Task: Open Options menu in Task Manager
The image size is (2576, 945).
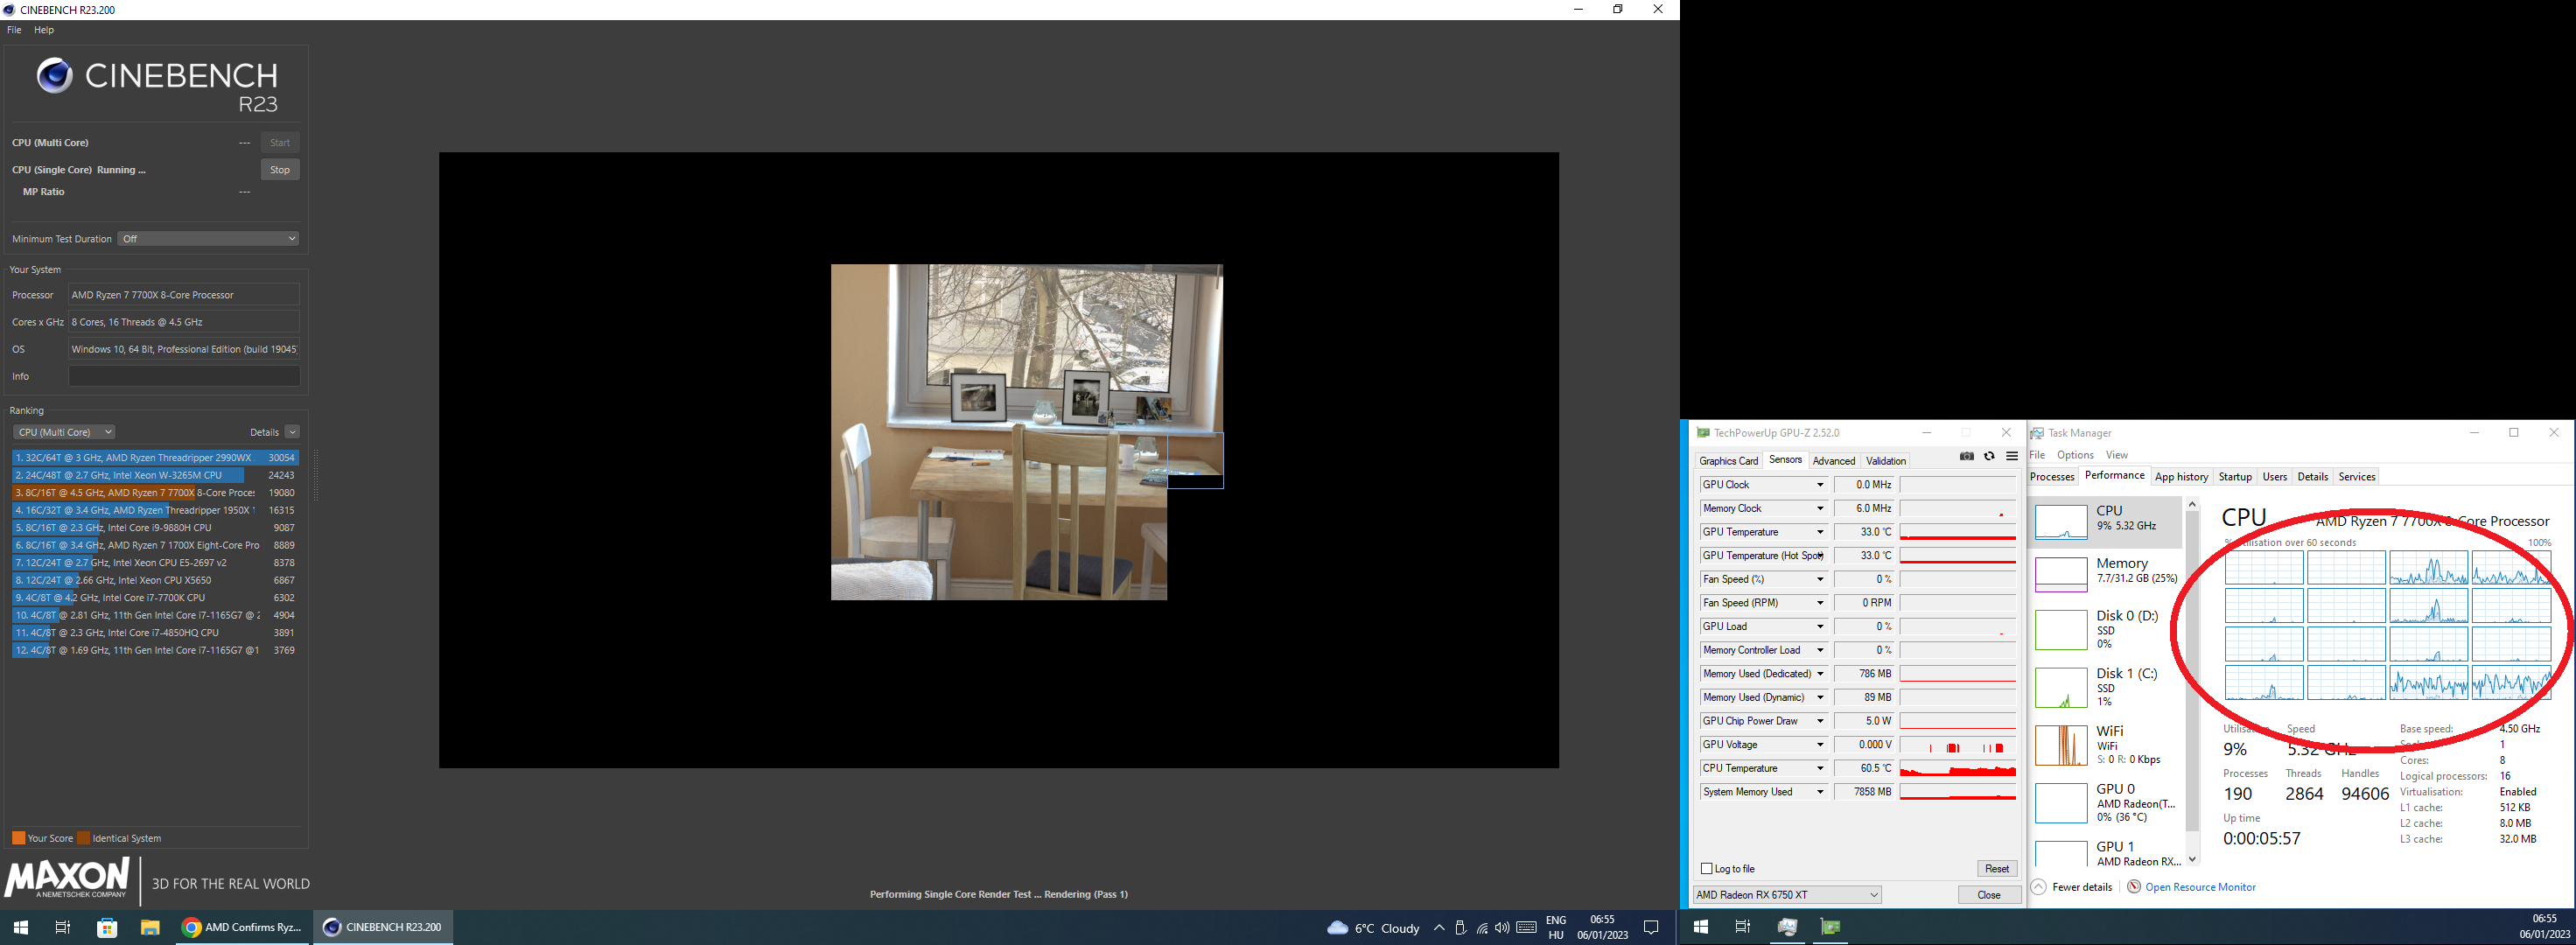Action: tap(2075, 455)
